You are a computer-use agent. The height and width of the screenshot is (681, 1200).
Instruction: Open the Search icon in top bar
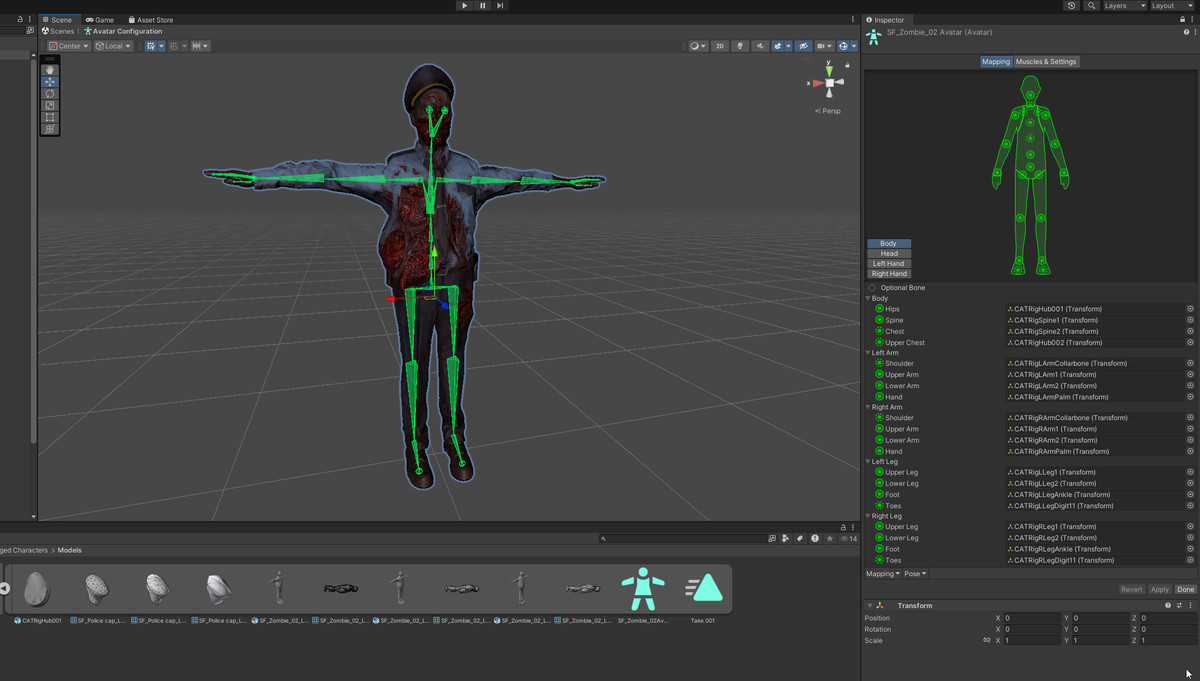click(1091, 6)
